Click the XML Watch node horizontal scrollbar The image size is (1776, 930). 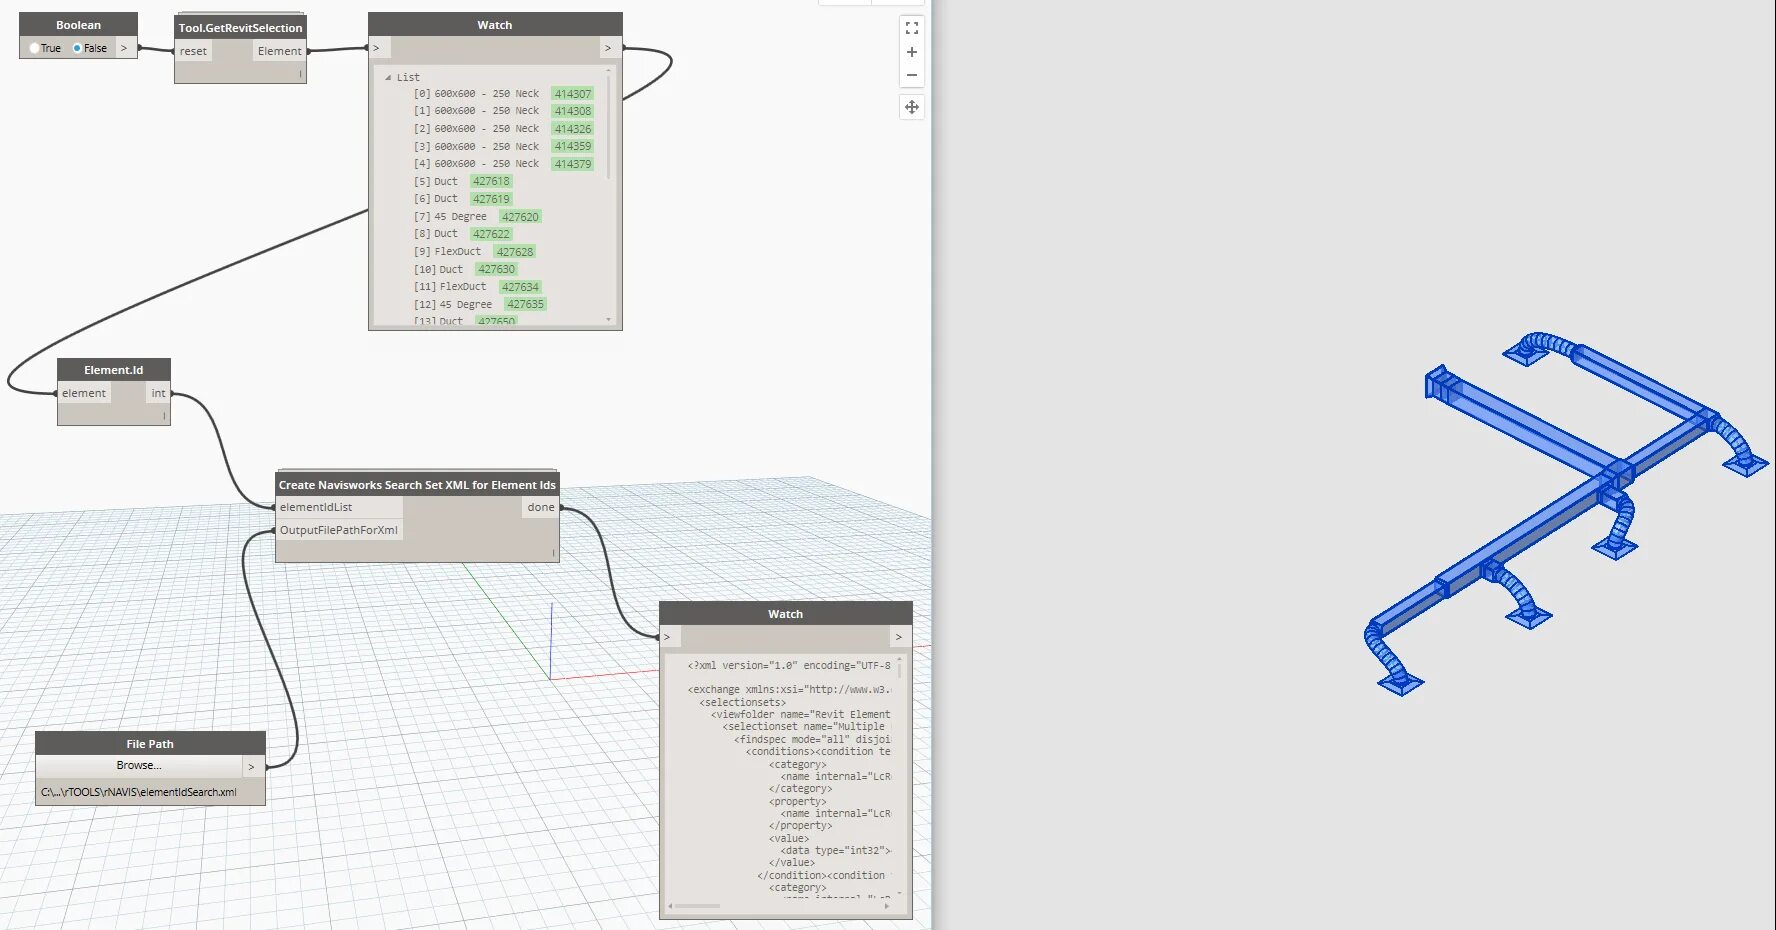[x=697, y=906]
